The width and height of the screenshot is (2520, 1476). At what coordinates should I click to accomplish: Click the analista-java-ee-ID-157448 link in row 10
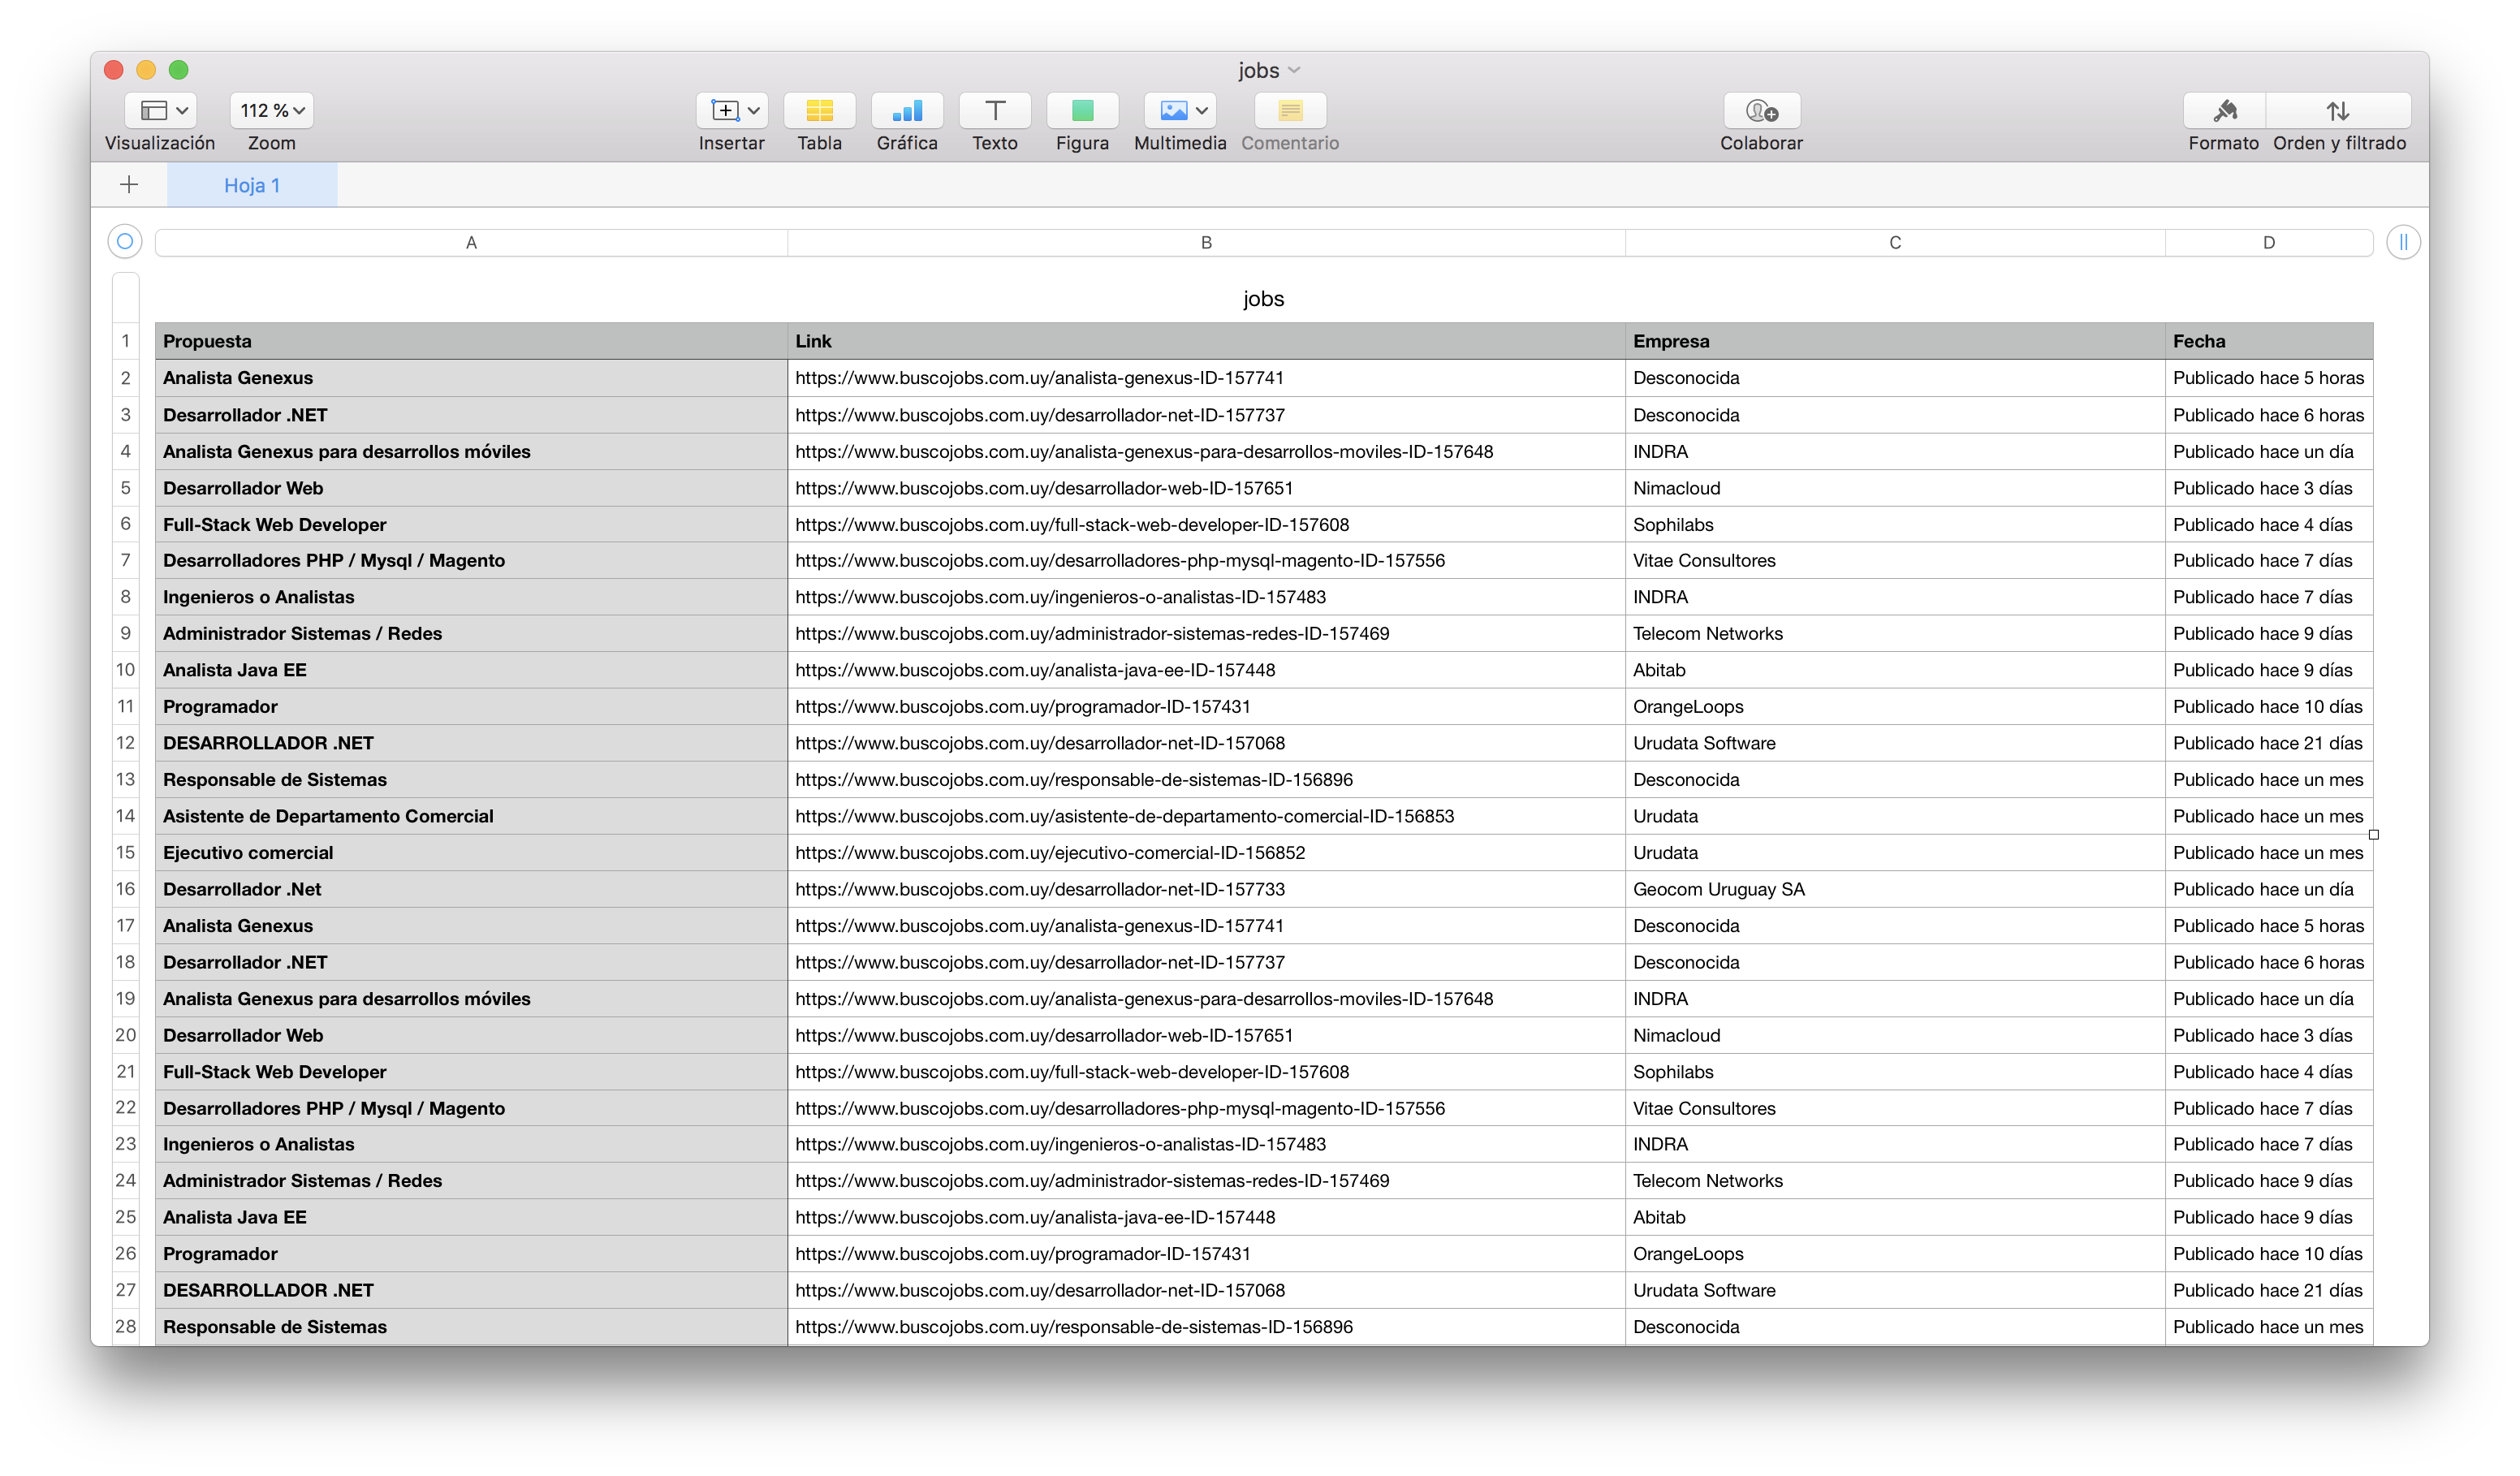(1035, 670)
